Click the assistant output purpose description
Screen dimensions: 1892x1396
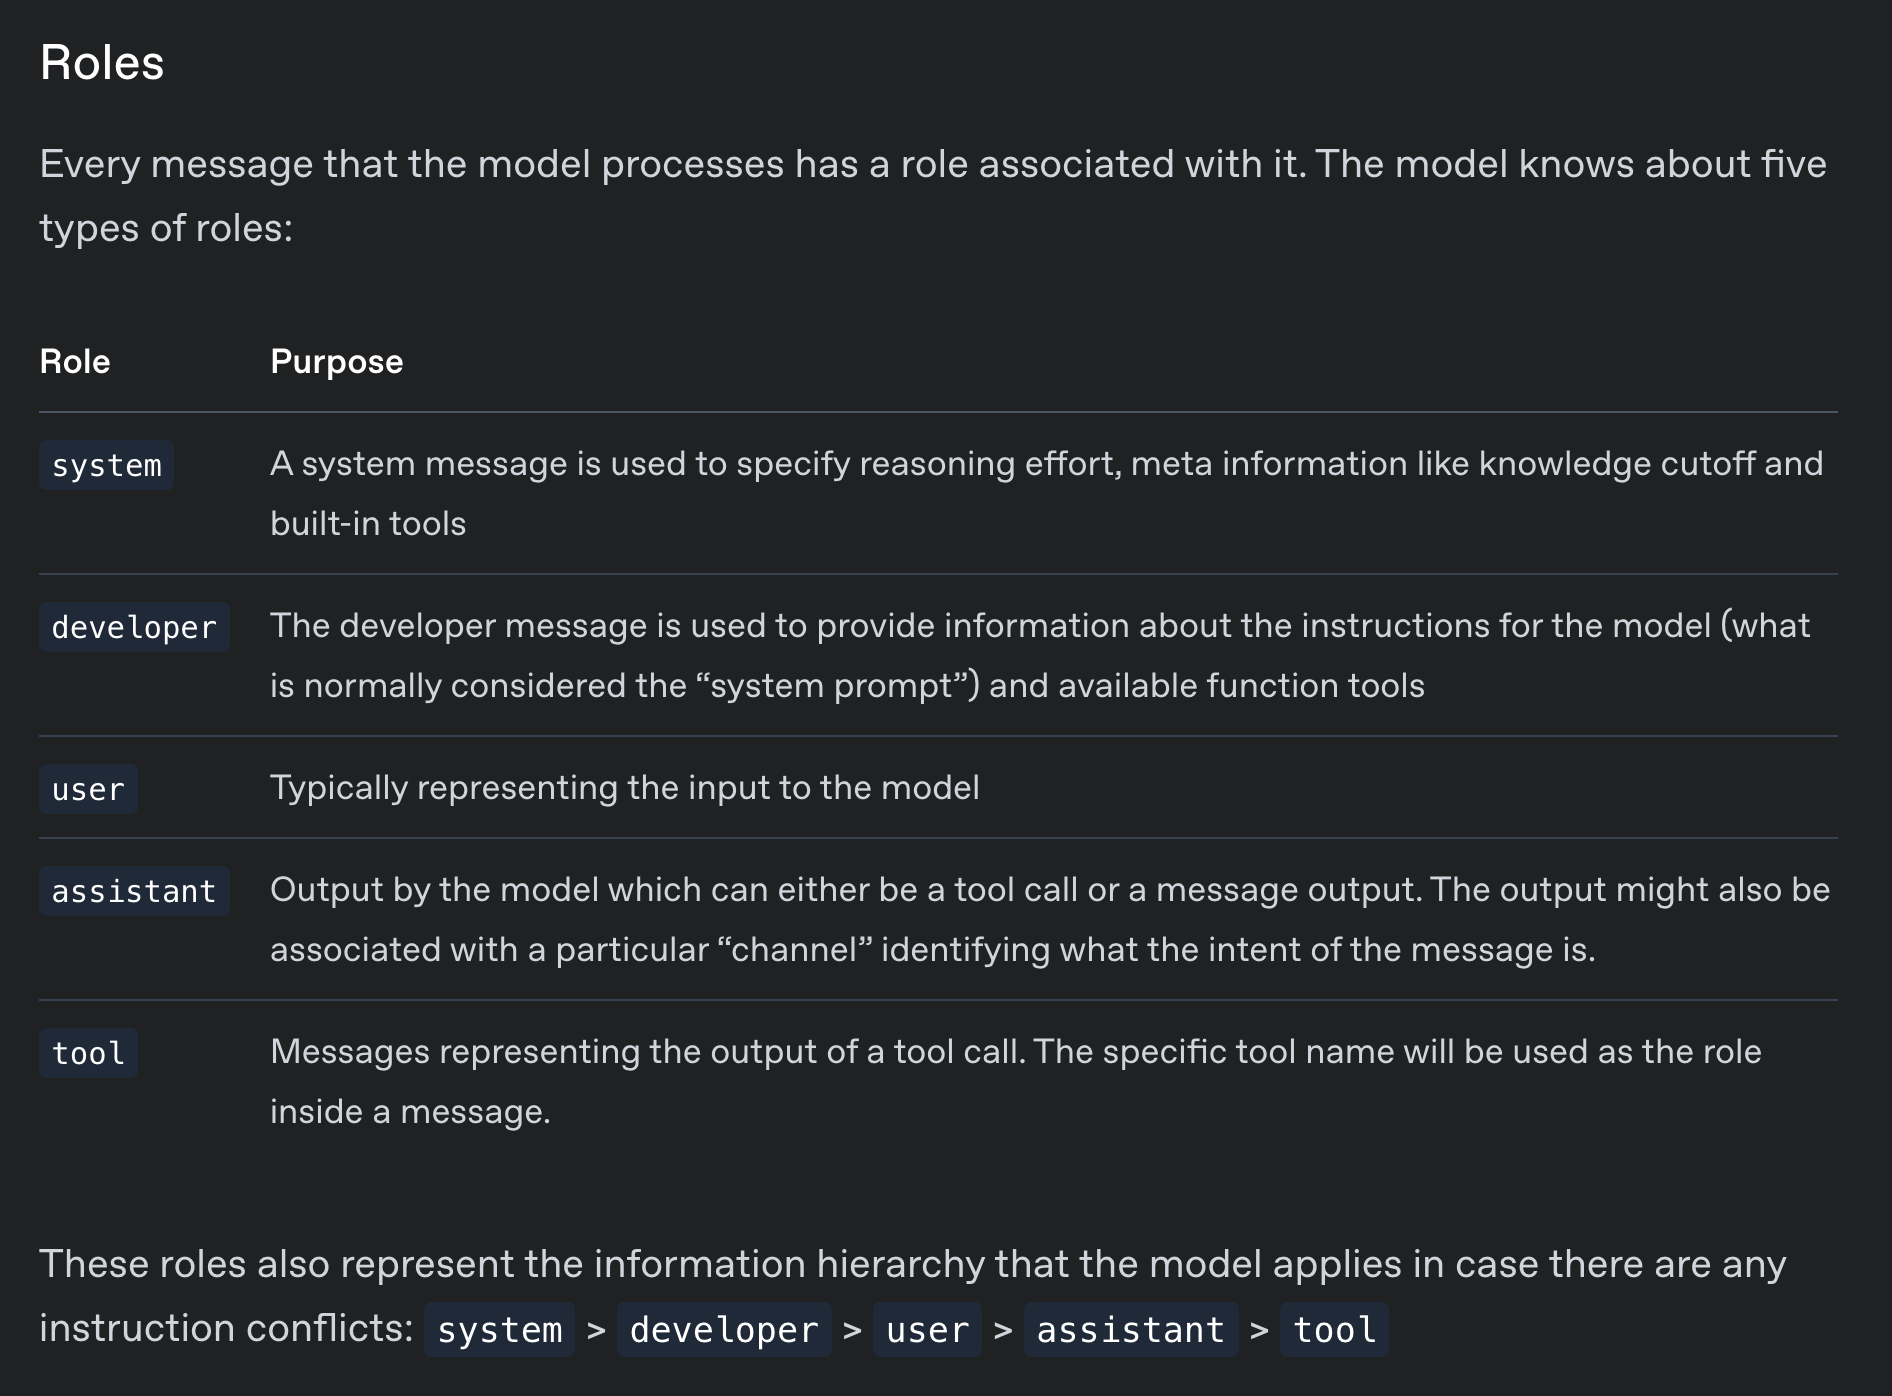[1050, 919]
